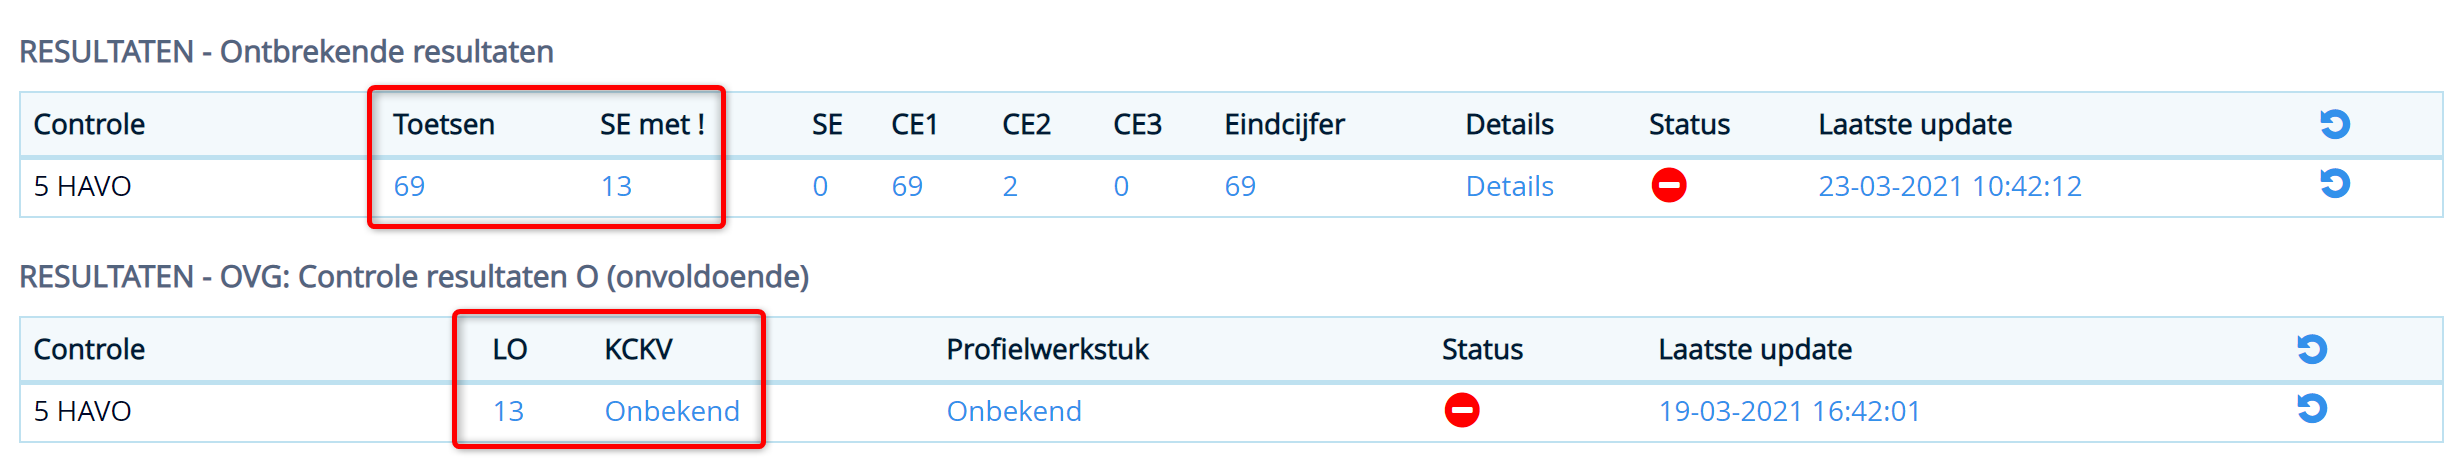Image resolution: width=2459 pixels, height=463 pixels.
Task: Refresh the 5 HAVO Ontbrekende resultaten row
Action: coord(2334,184)
